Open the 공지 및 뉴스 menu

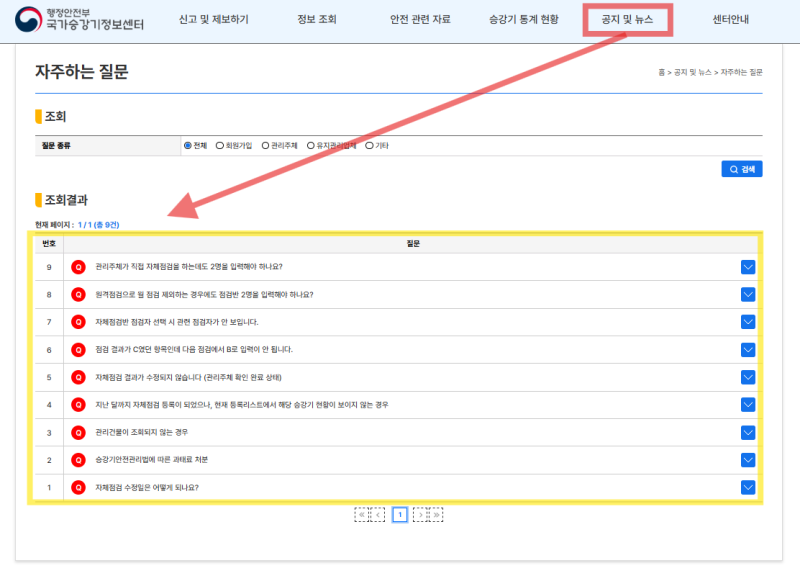(628, 19)
